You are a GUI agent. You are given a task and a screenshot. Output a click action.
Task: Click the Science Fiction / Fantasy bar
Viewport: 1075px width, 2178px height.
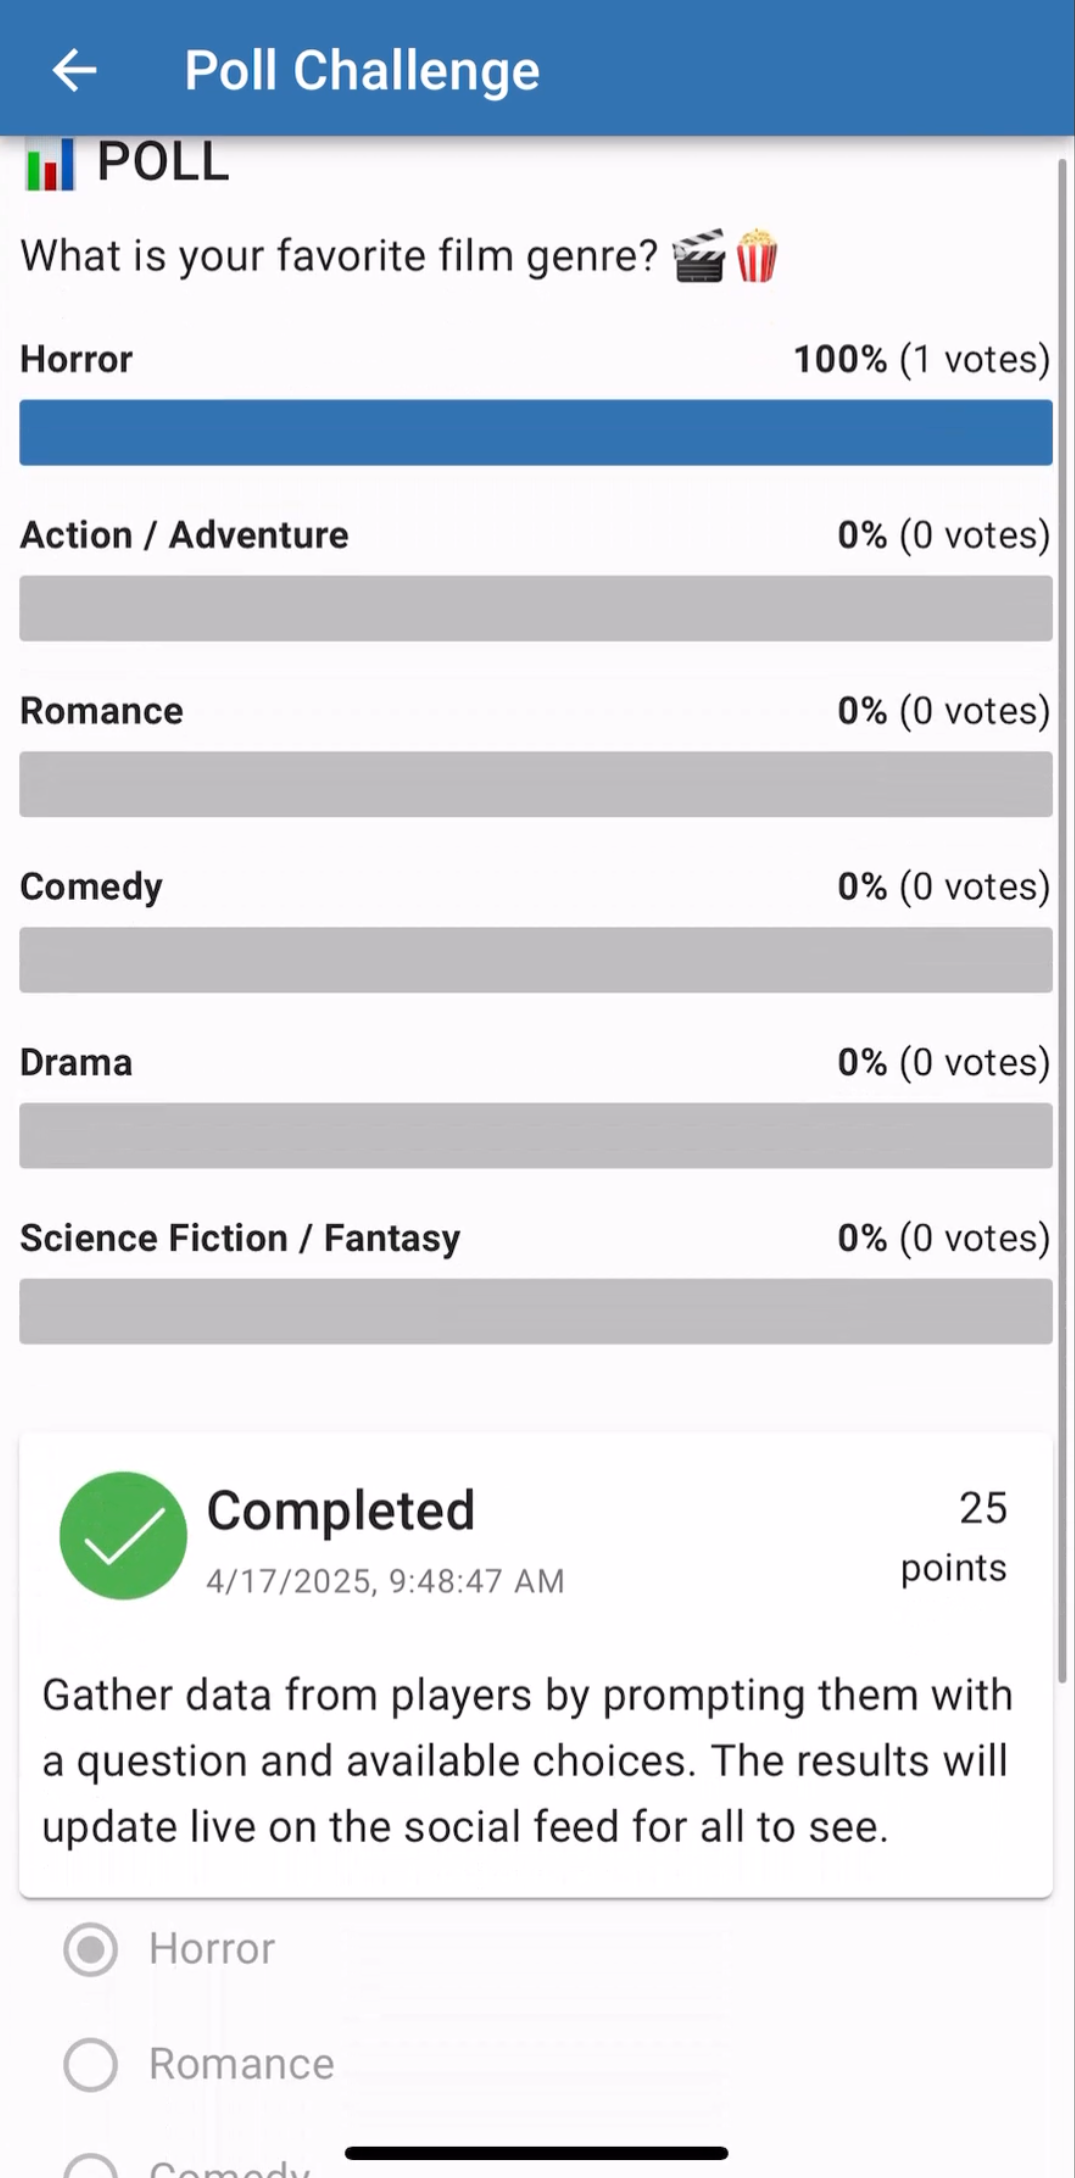[x=536, y=1311]
